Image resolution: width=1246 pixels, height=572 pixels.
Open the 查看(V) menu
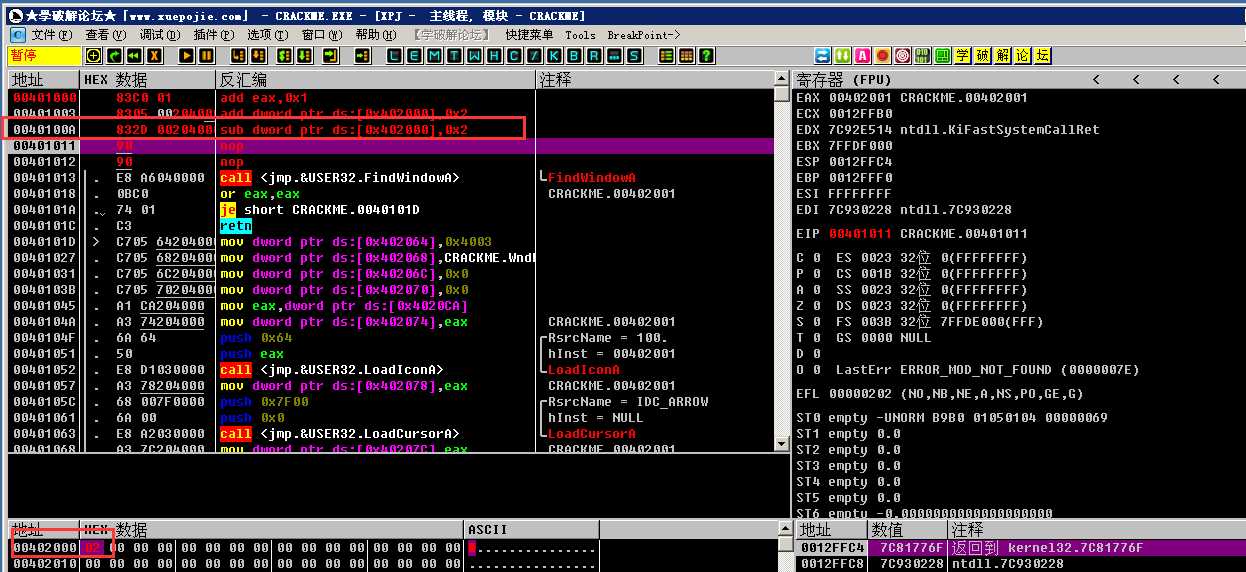(x=105, y=34)
